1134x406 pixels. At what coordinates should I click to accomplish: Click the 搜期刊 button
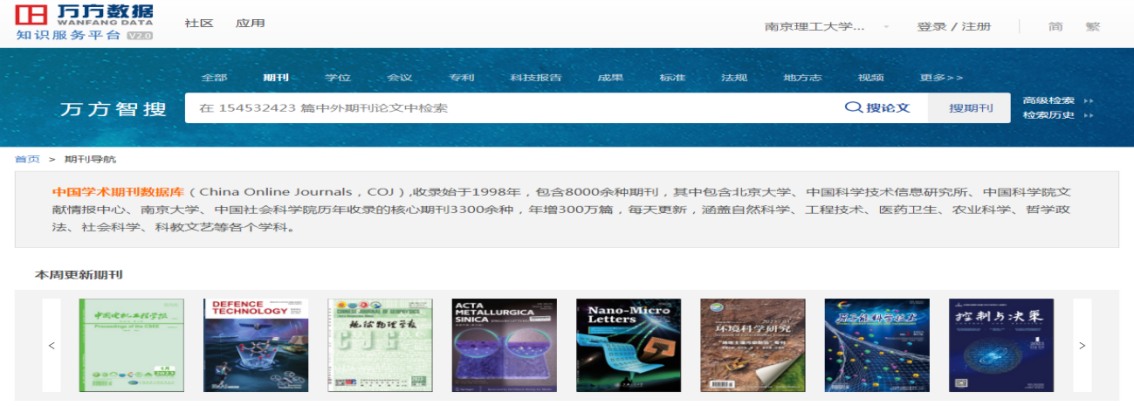(970, 108)
